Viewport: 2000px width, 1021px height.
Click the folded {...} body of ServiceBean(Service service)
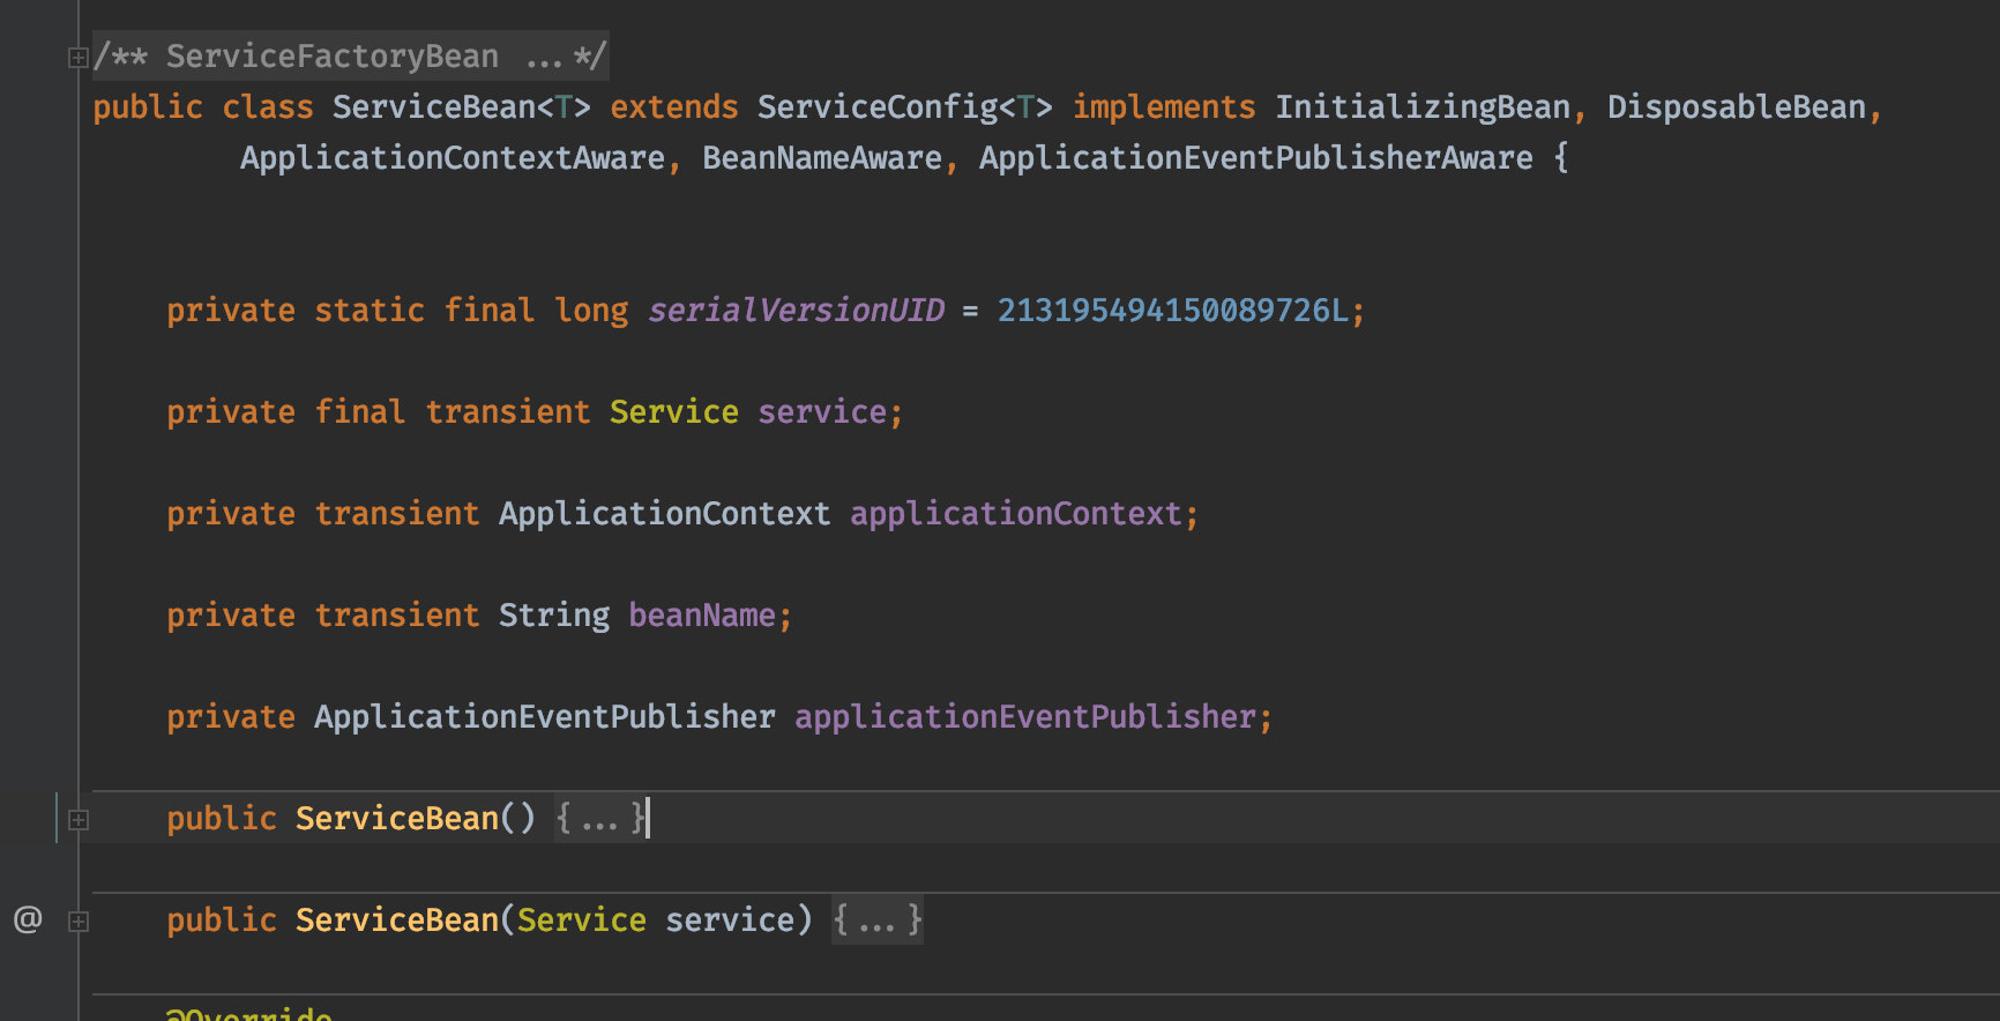[x=877, y=920]
